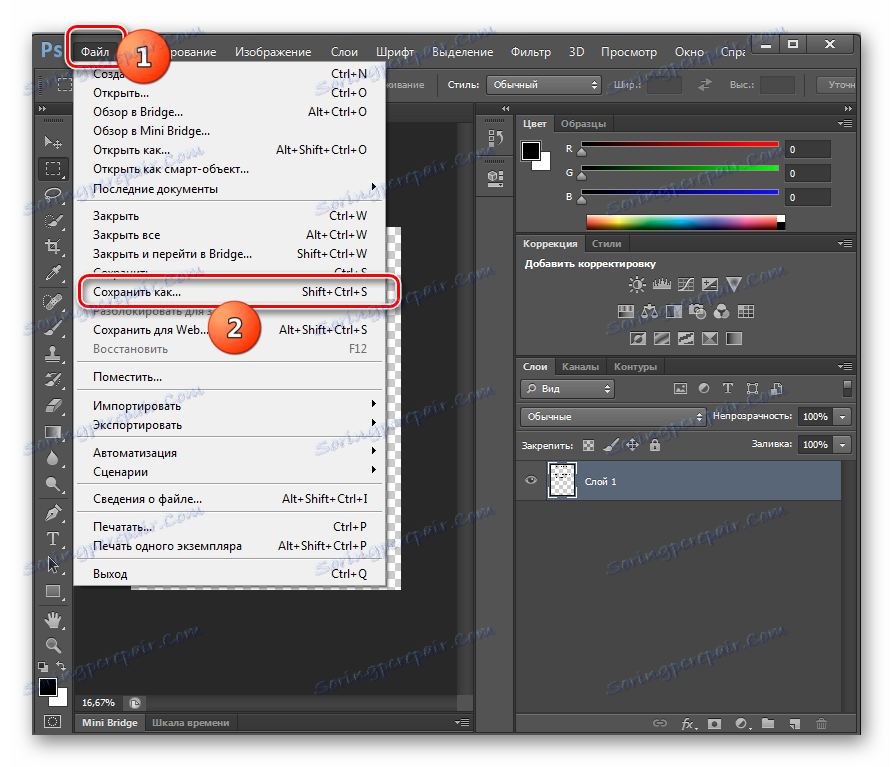The height and width of the screenshot is (767, 893).
Task: Open Color panel options menu
Action: pos(845,124)
